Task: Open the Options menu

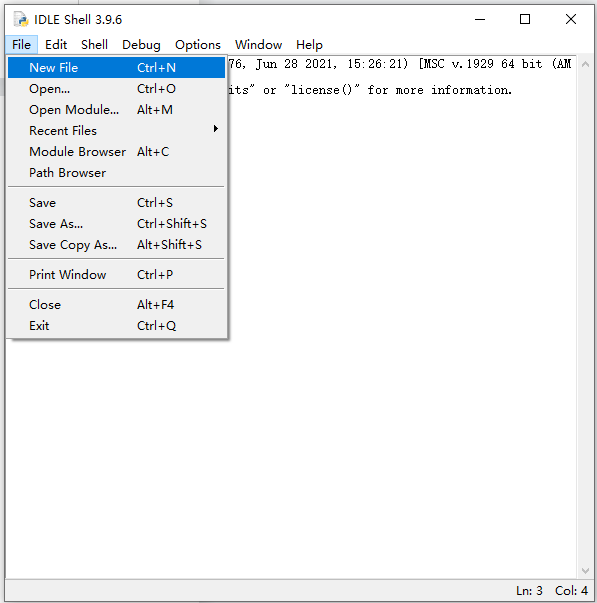Action: tap(198, 45)
